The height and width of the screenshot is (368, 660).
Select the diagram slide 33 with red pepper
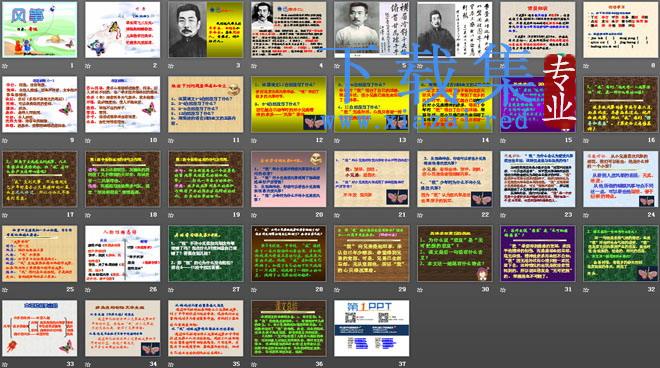[x=40, y=328]
